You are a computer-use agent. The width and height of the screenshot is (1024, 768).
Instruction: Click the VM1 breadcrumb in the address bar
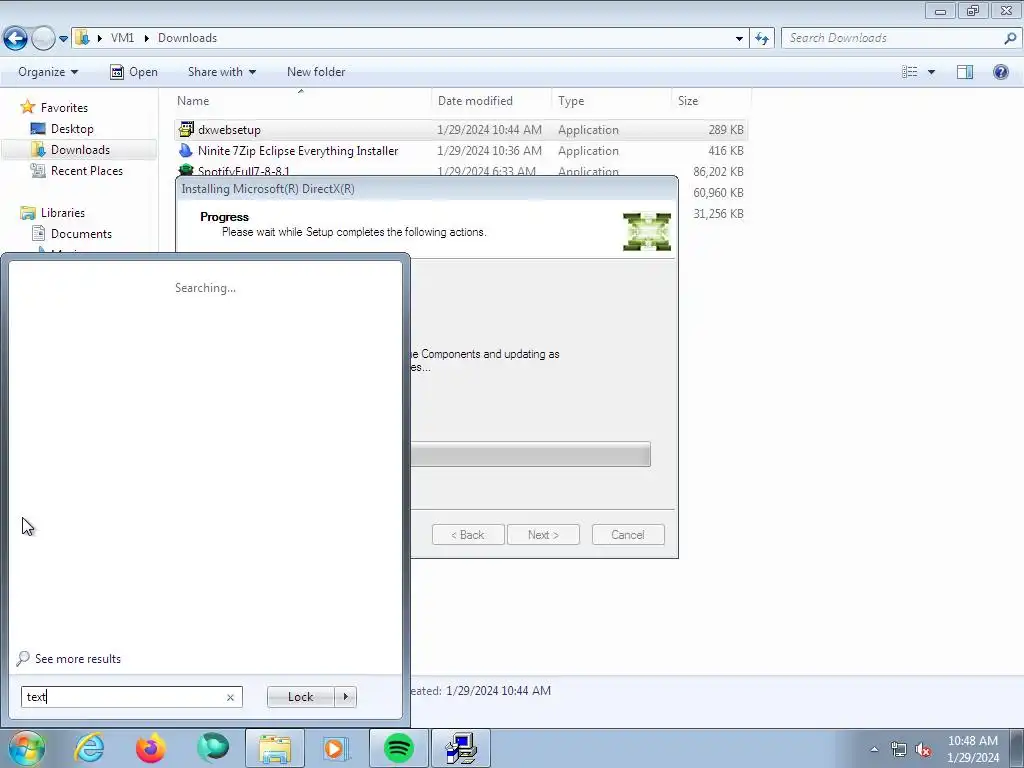click(122, 38)
